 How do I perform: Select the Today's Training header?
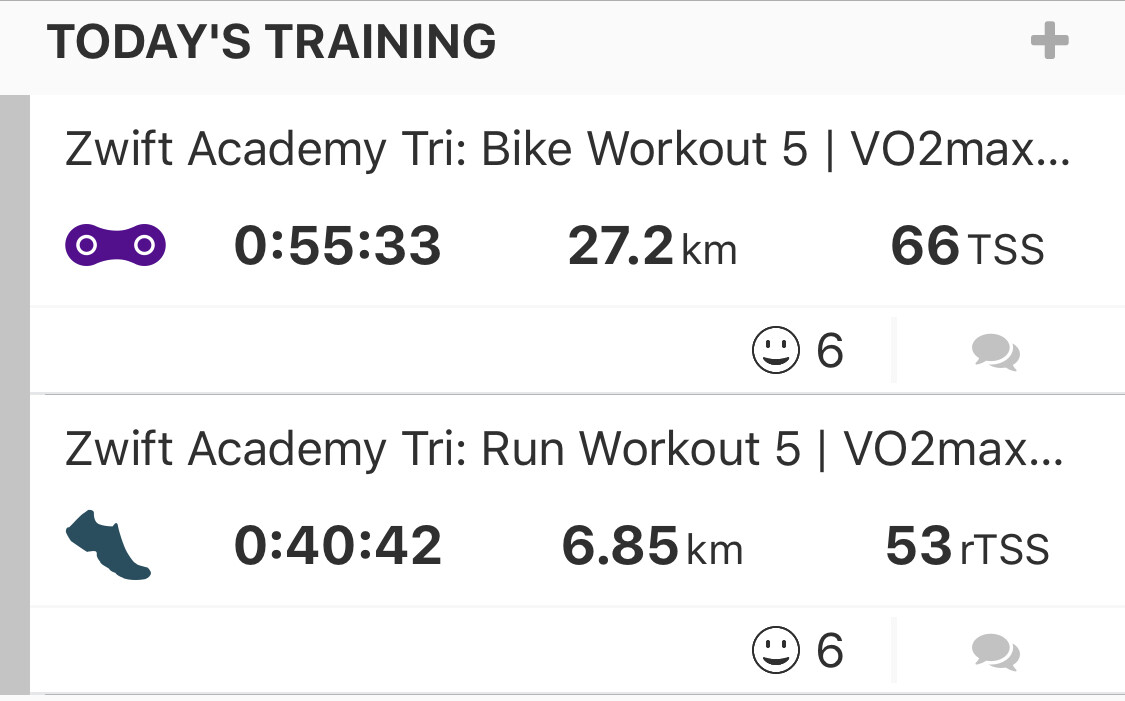click(x=272, y=43)
